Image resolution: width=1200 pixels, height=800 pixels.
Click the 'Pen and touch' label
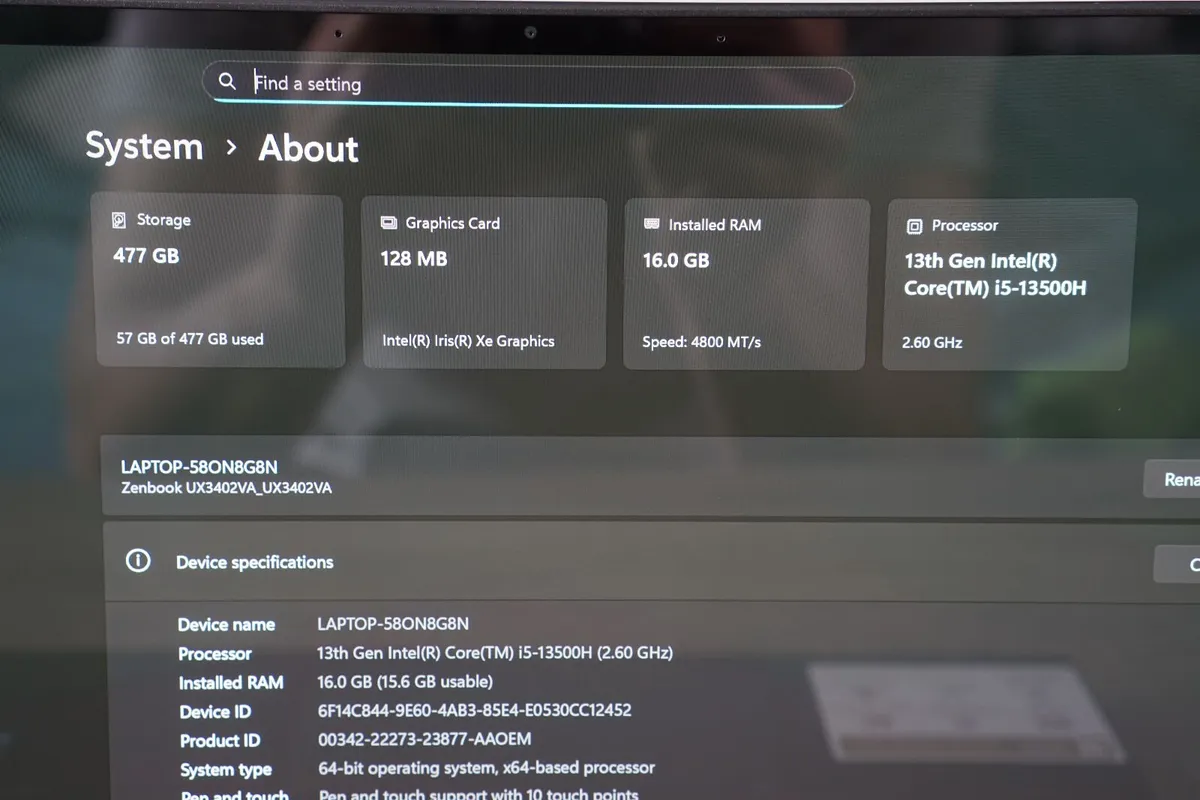[x=235, y=796]
